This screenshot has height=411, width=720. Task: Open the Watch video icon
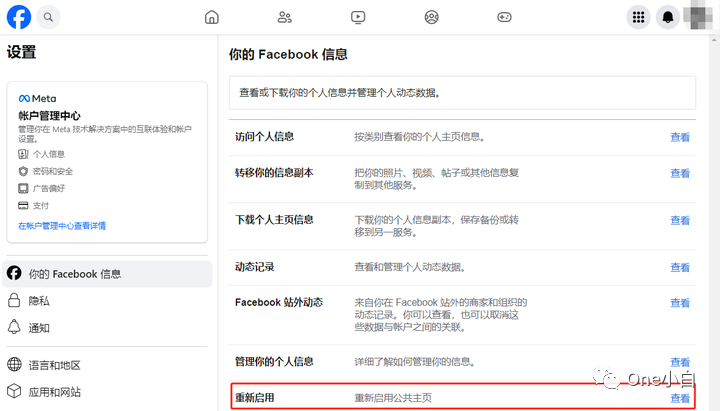point(358,17)
